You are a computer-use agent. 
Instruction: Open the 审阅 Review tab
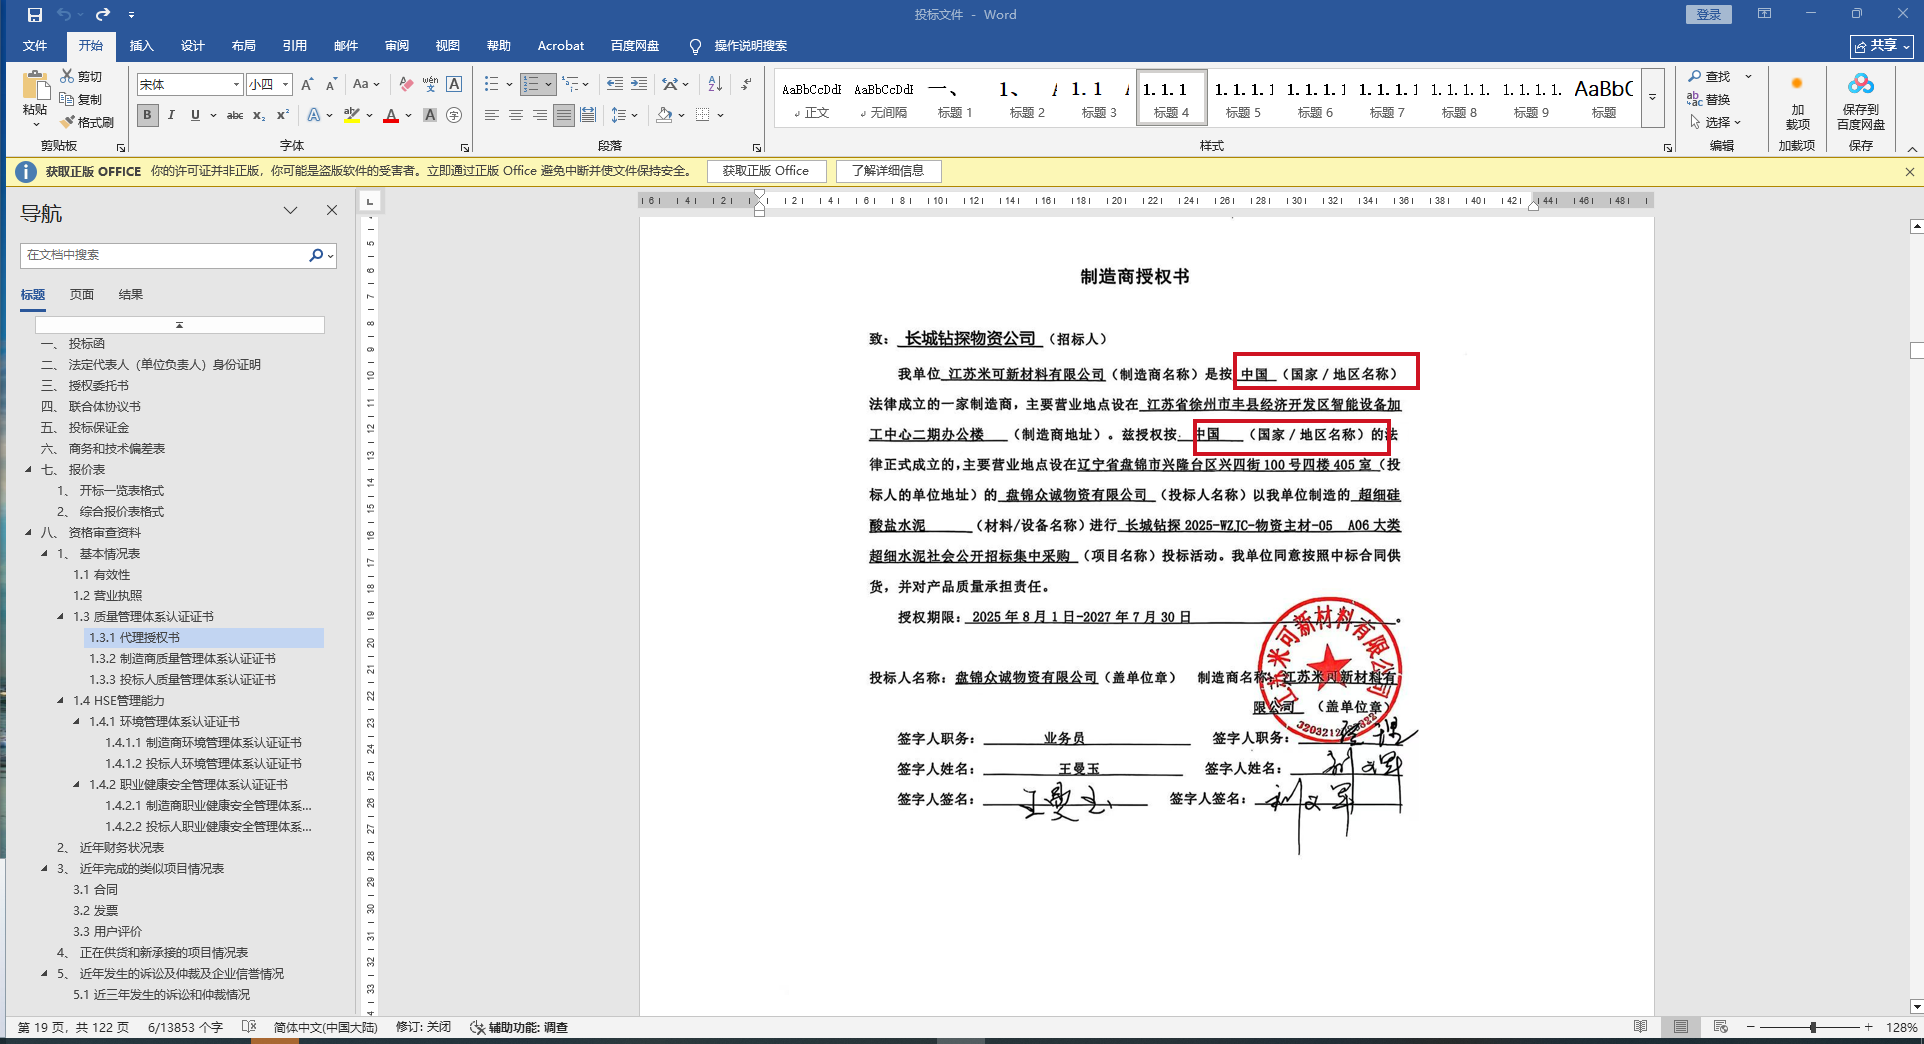(397, 46)
